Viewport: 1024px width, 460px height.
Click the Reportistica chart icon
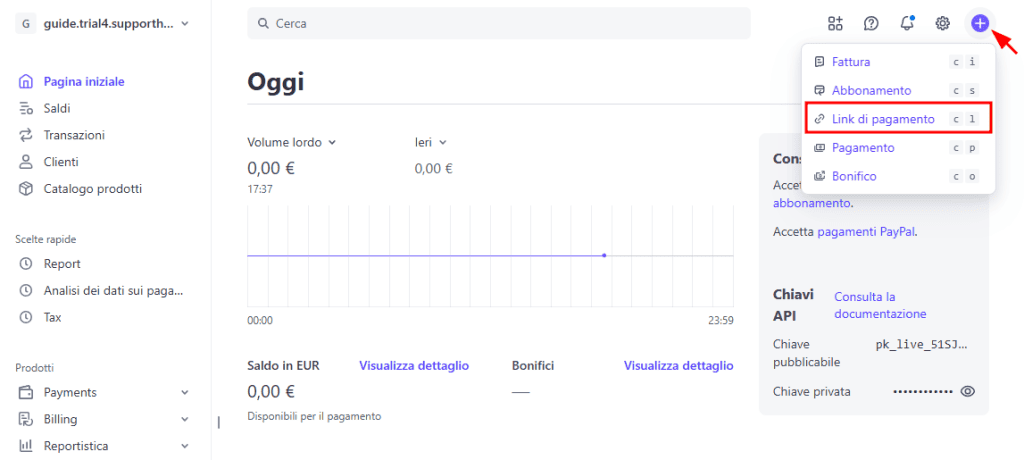(x=25, y=446)
